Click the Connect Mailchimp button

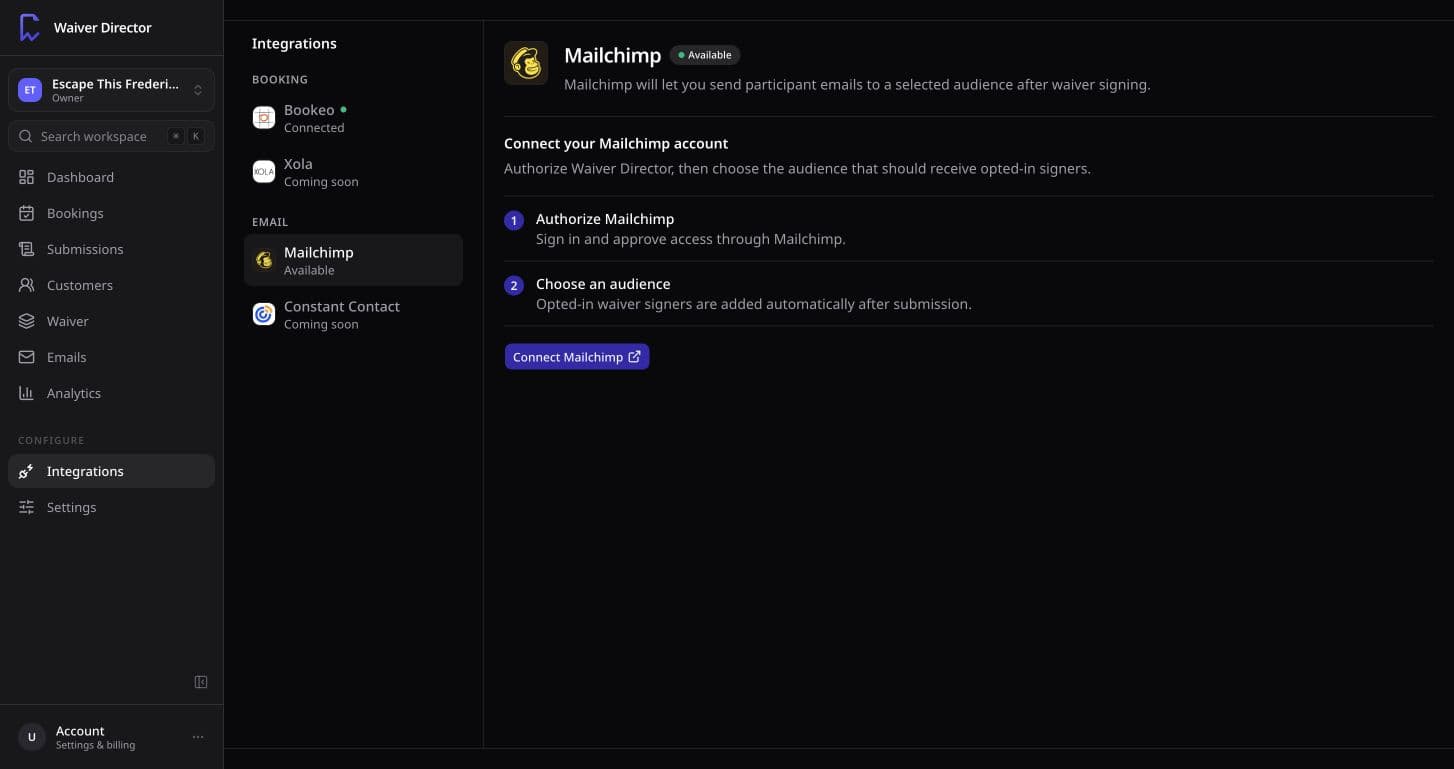coord(577,357)
